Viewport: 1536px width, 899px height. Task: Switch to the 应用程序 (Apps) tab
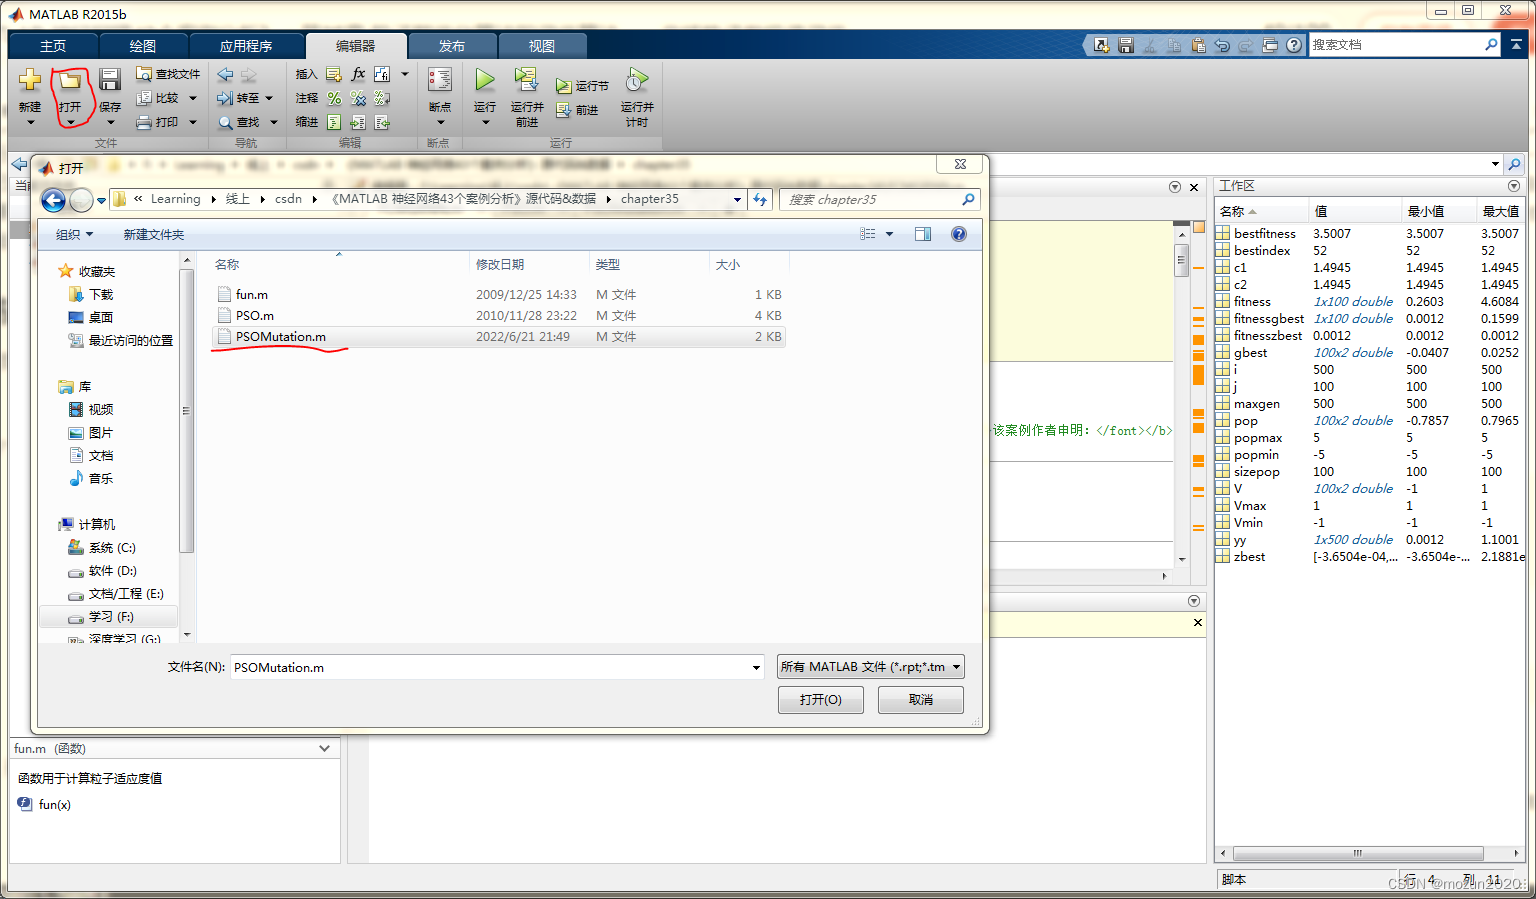246,46
